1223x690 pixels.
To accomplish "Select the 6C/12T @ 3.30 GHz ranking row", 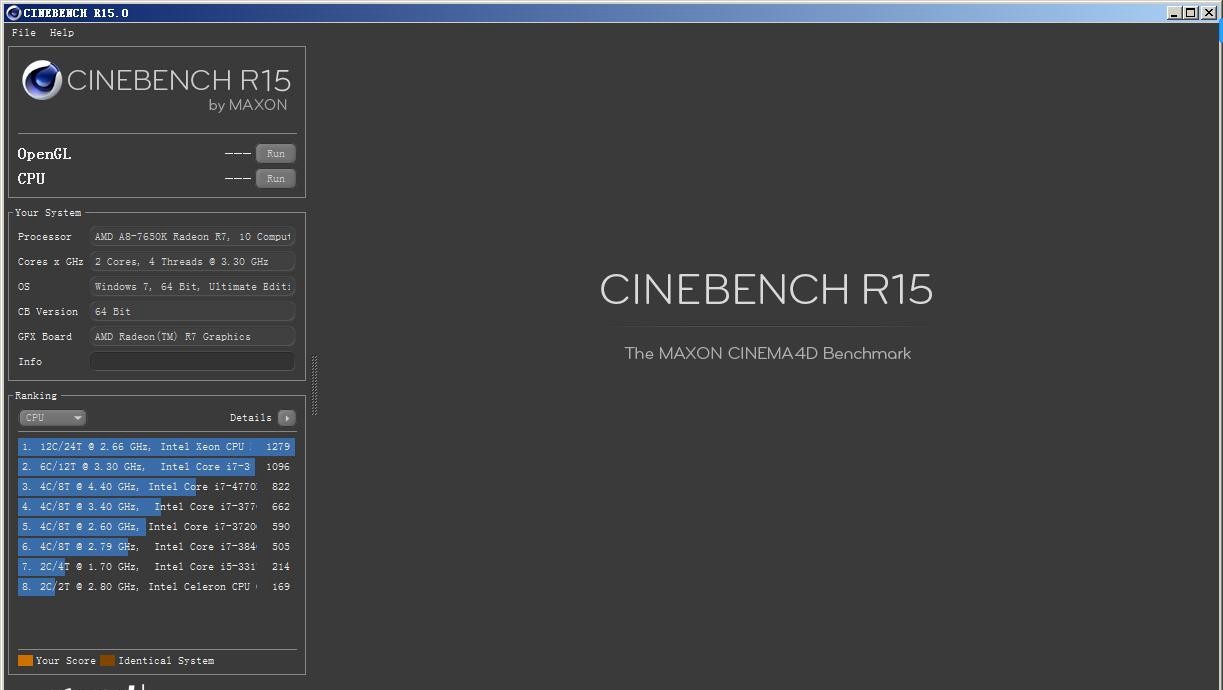I will [x=156, y=467].
